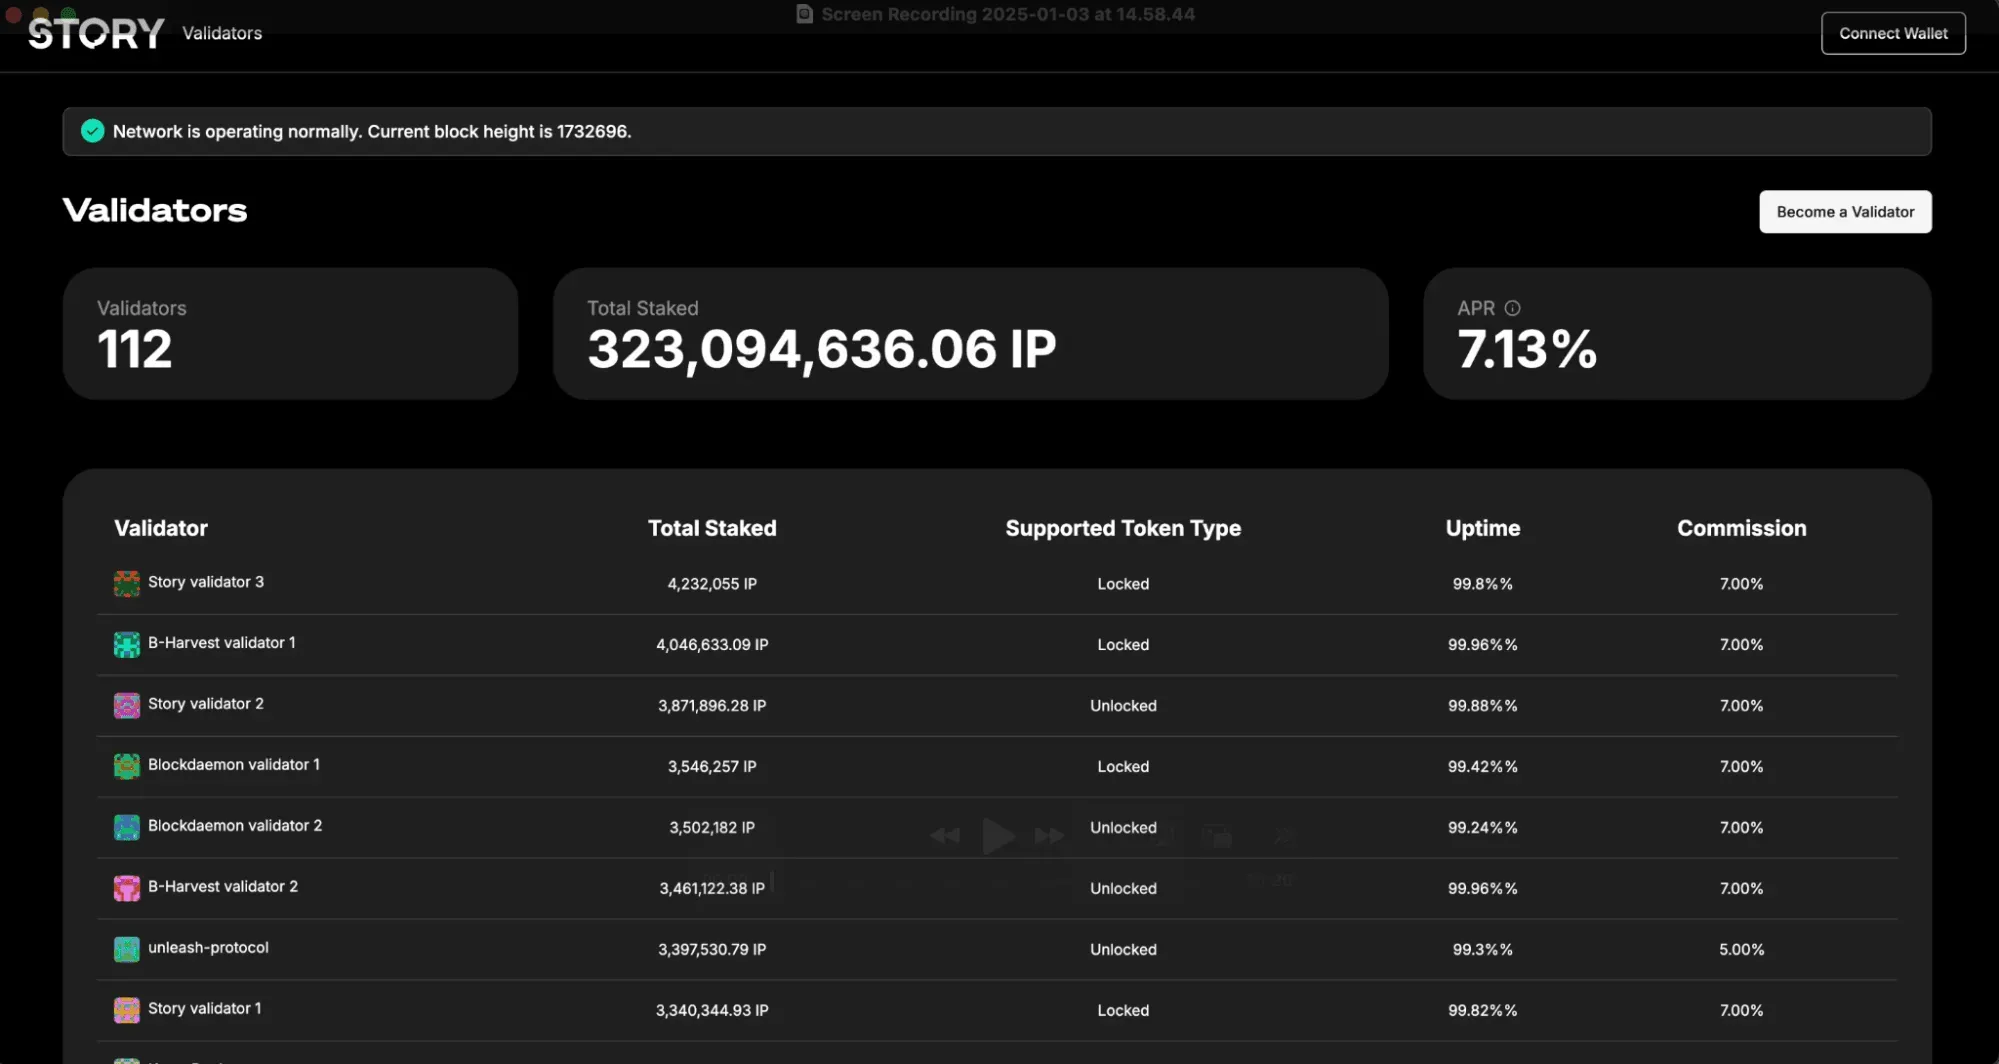The image size is (1999, 1064).
Task: Open the B-Harvest validator 1 name
Action: 222,643
